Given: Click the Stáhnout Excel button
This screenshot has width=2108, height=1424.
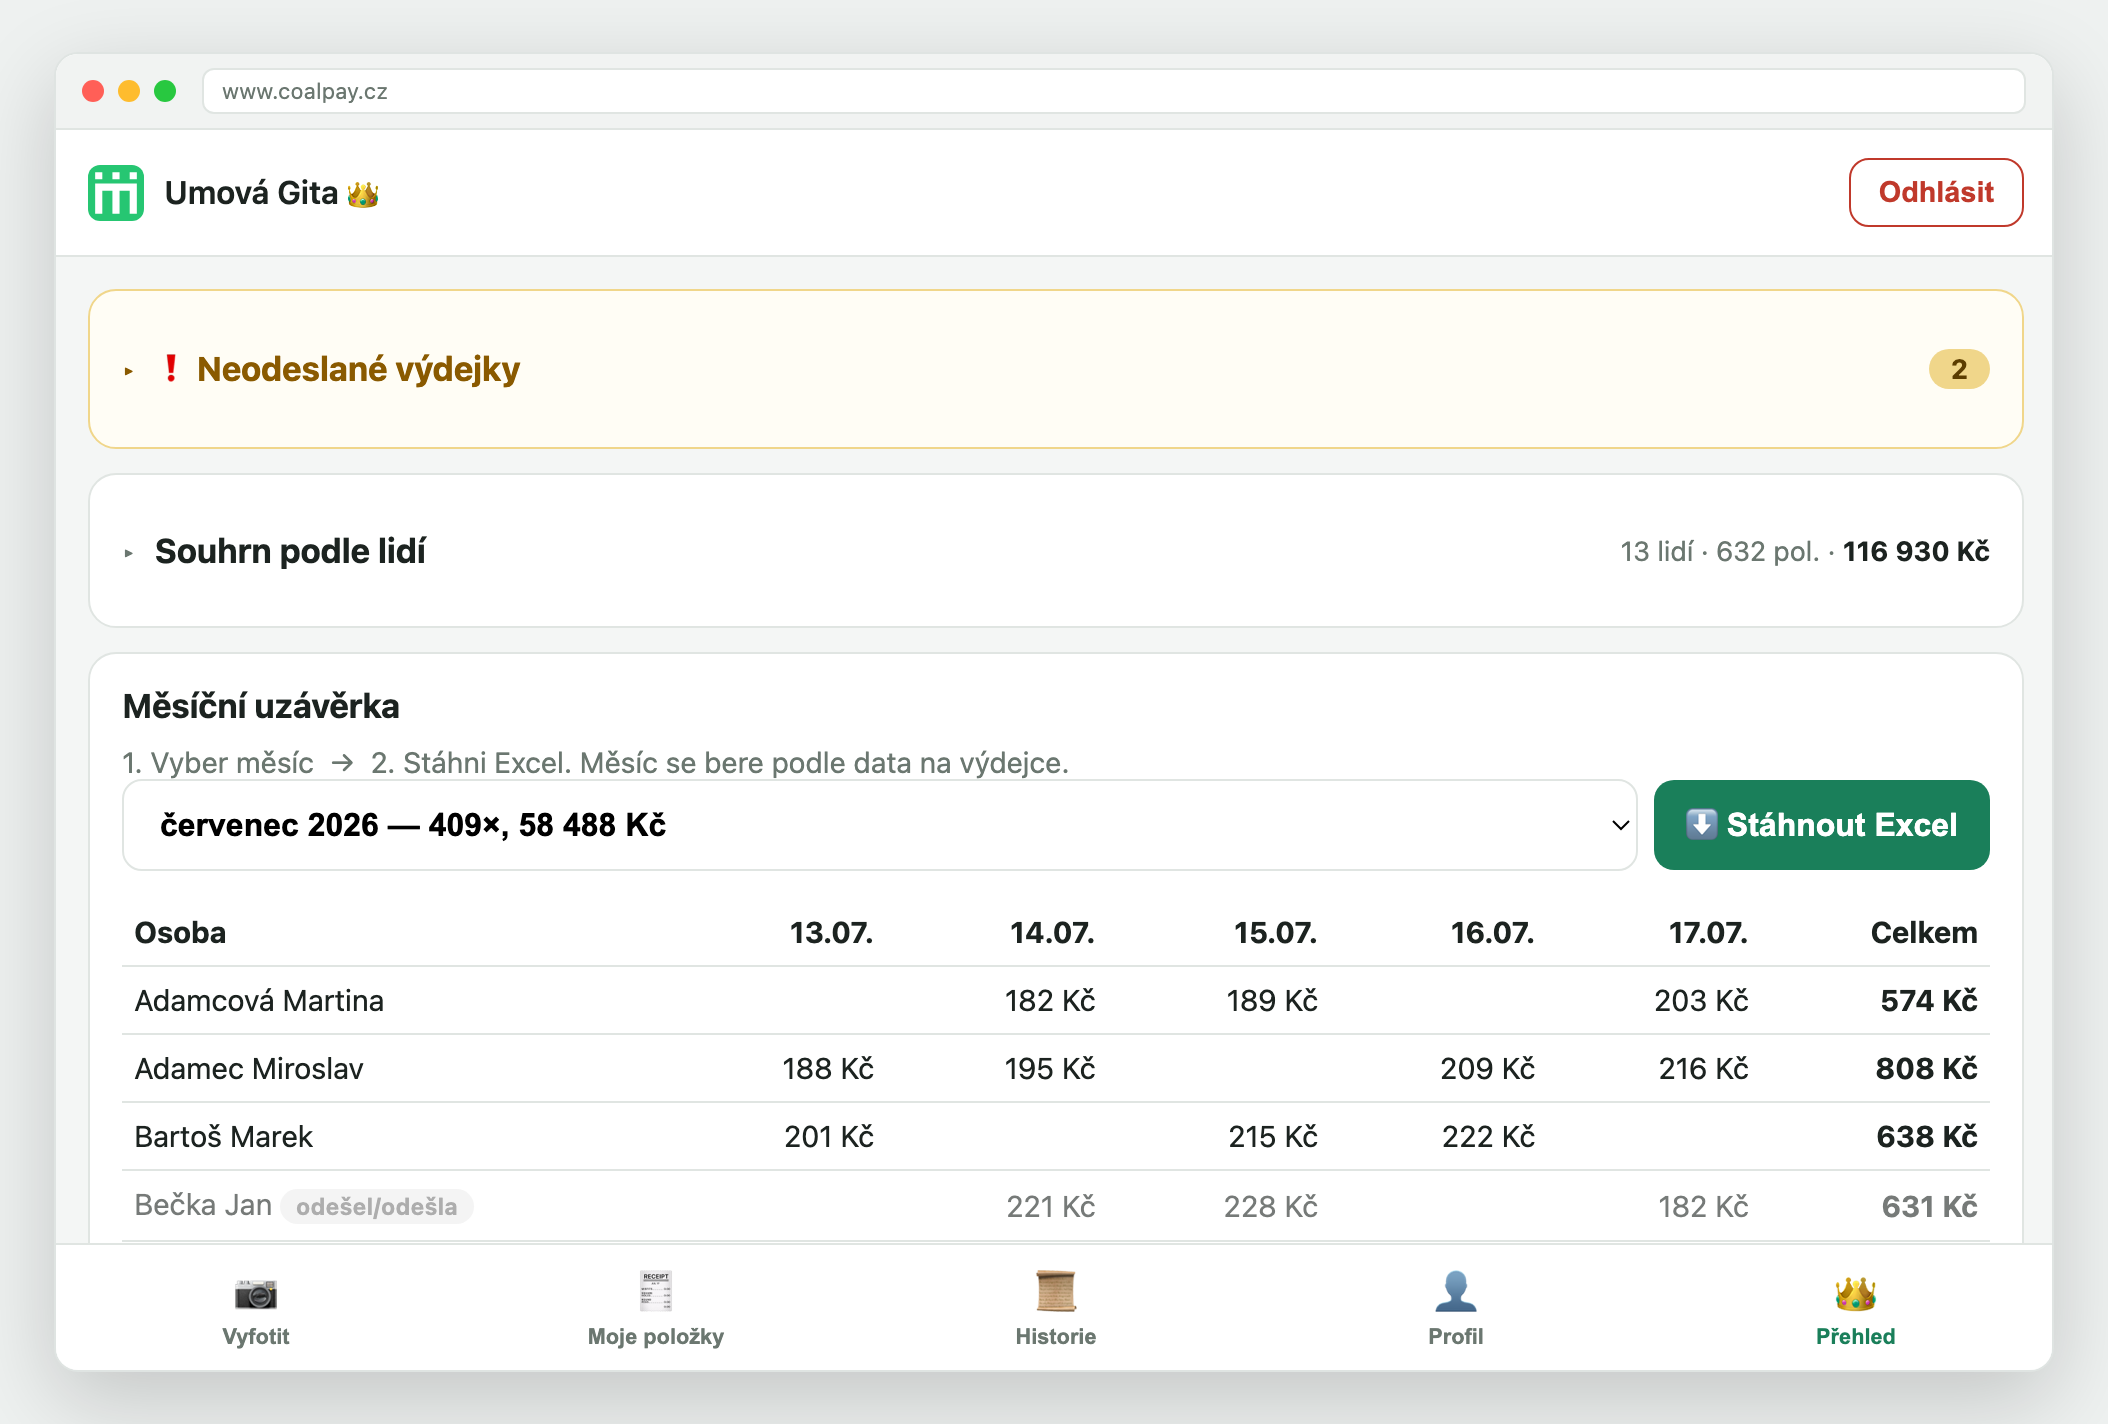Looking at the screenshot, I should [1821, 825].
